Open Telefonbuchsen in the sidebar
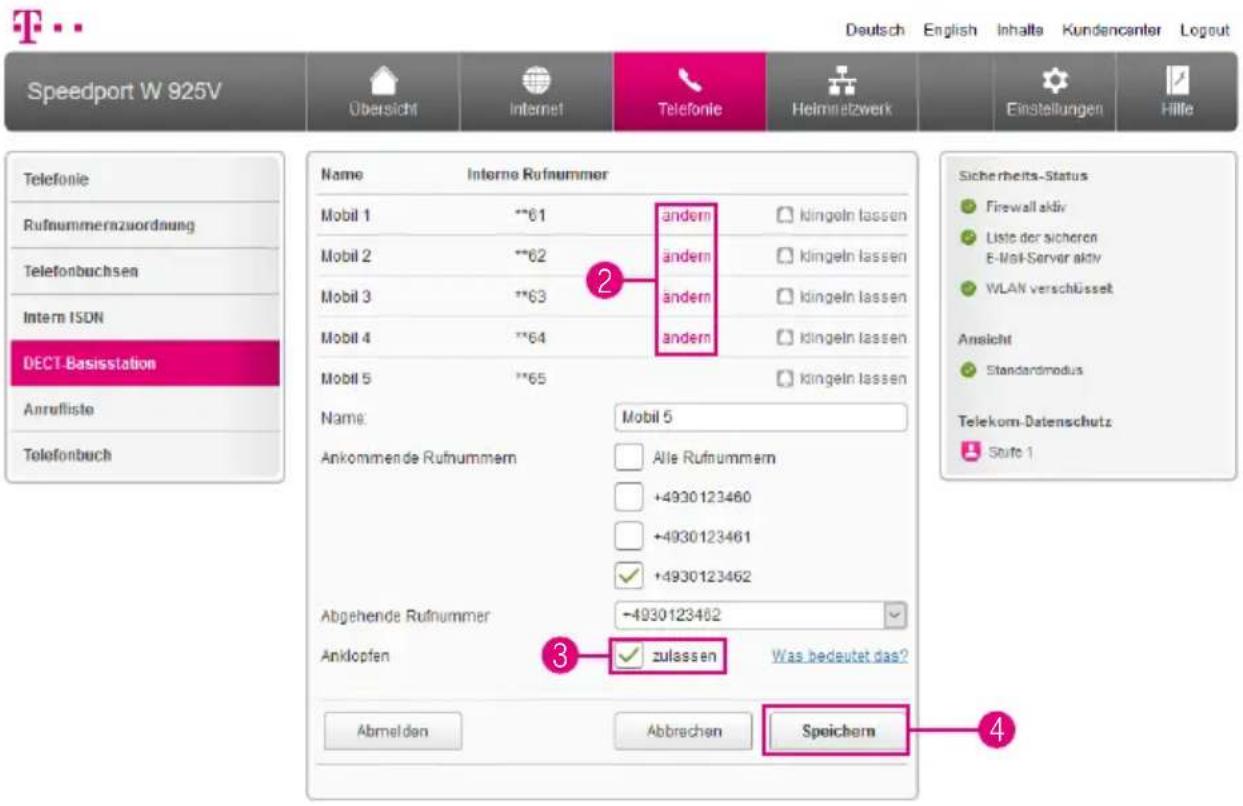 pyautogui.click(x=145, y=271)
